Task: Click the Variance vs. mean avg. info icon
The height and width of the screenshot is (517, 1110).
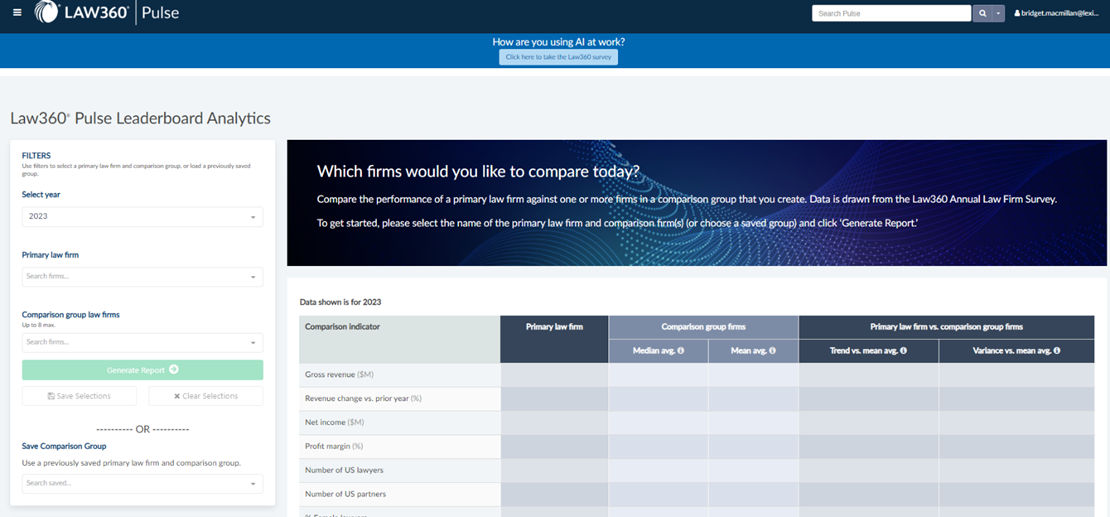Action: click(1055, 351)
